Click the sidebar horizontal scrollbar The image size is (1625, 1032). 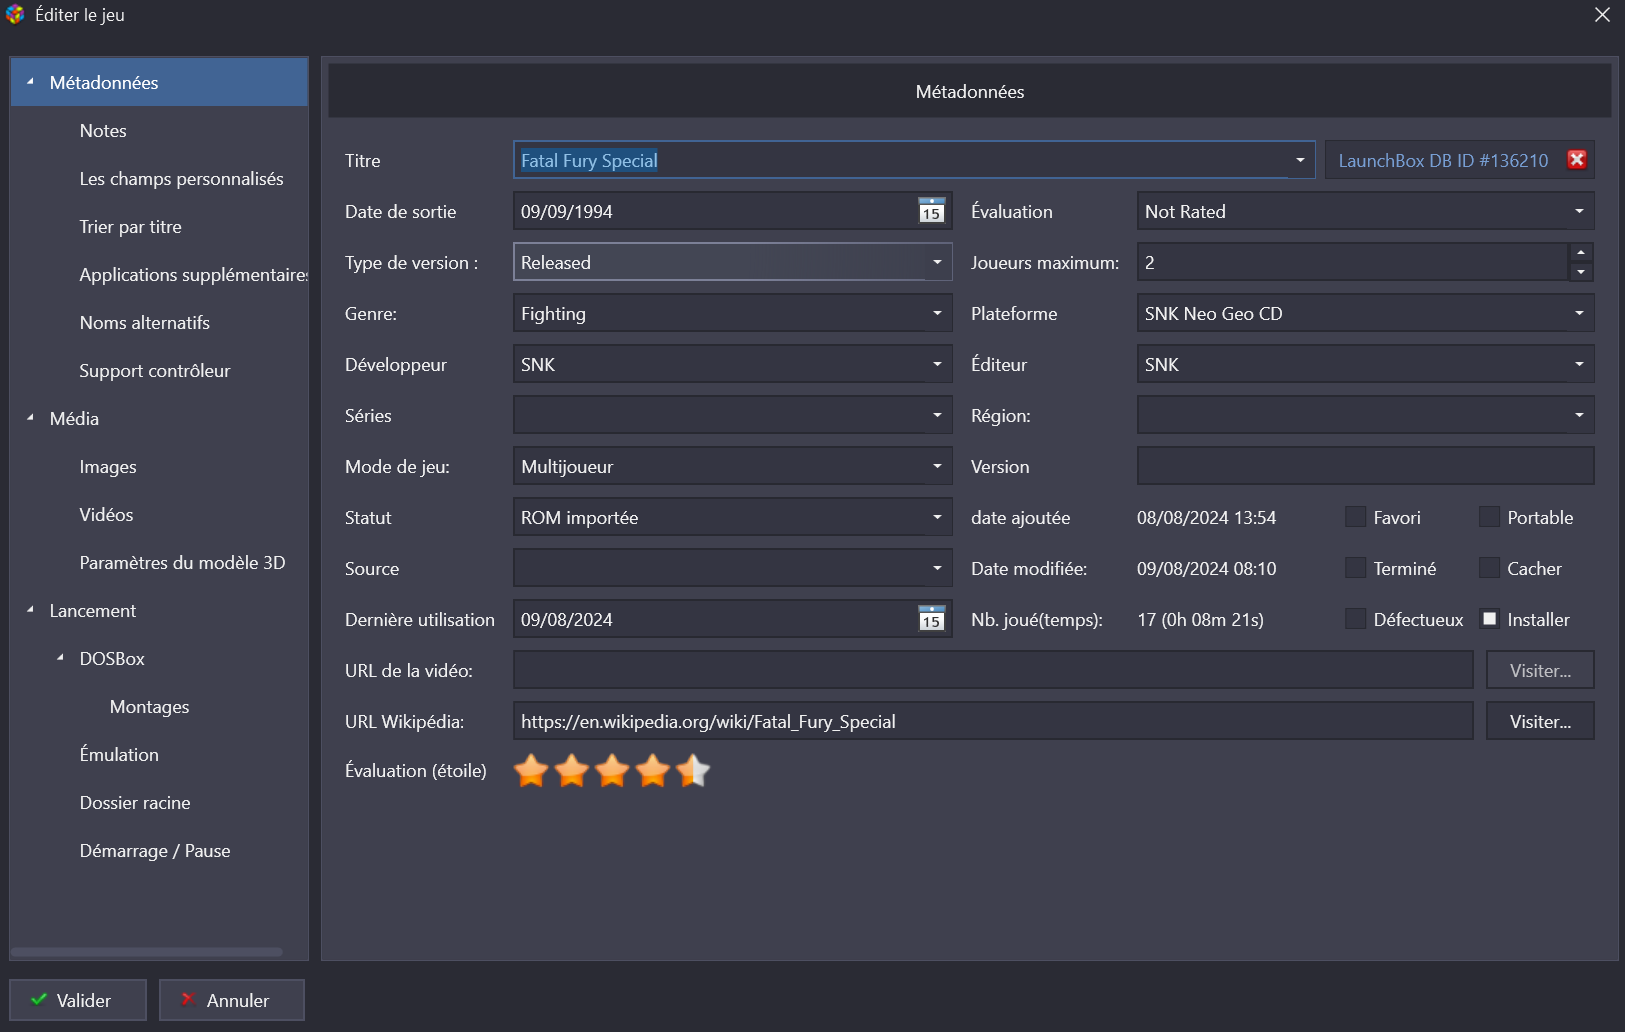(147, 951)
